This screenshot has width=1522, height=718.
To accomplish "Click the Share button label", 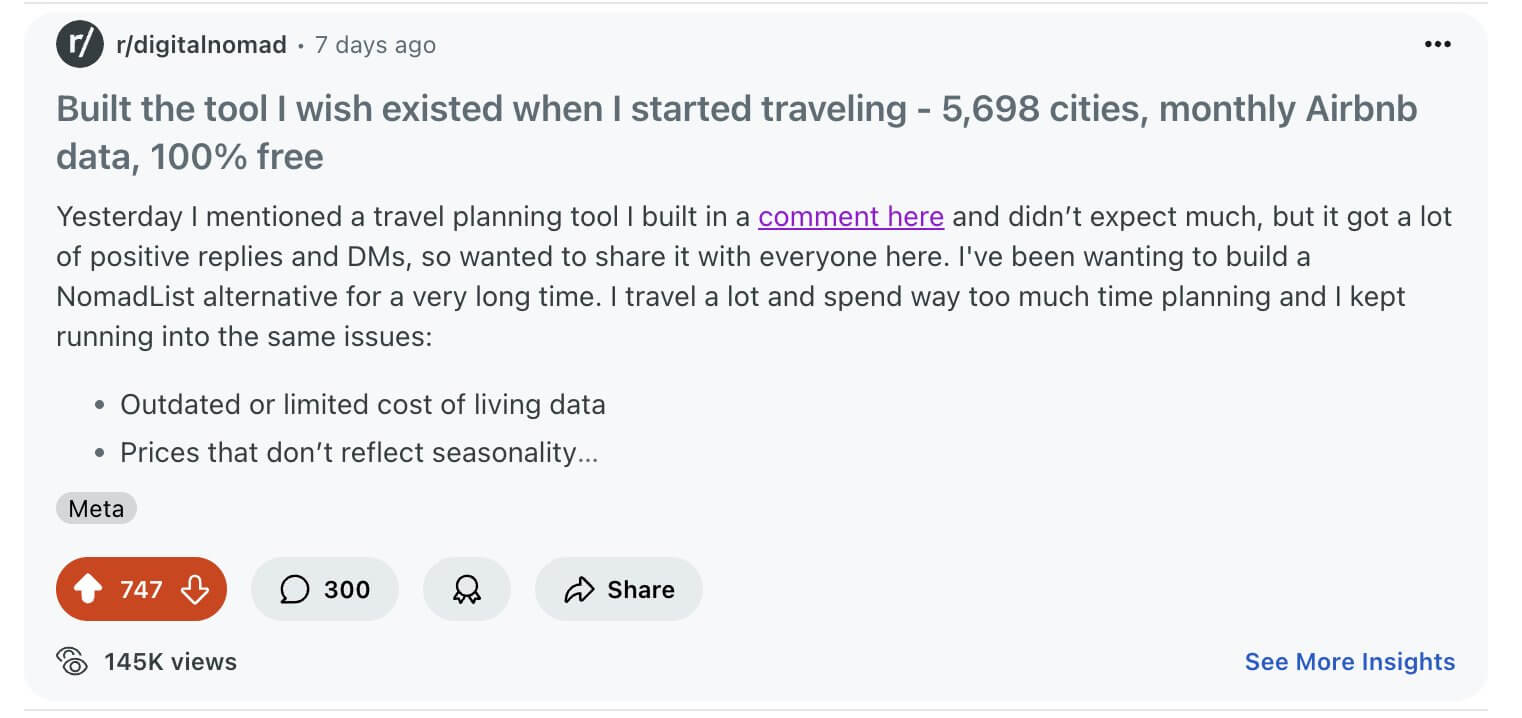I will tap(640, 590).
